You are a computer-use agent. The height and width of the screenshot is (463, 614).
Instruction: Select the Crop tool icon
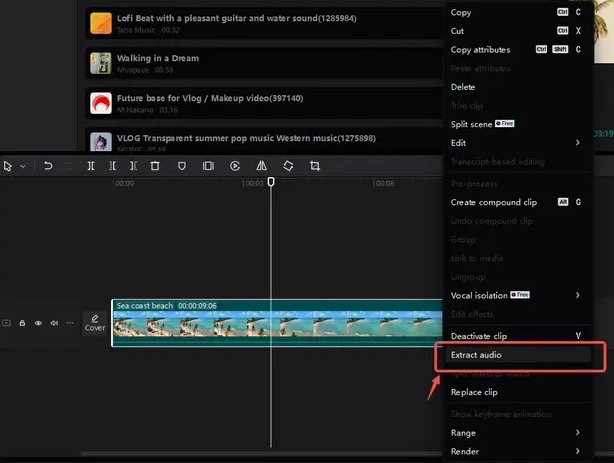click(315, 166)
